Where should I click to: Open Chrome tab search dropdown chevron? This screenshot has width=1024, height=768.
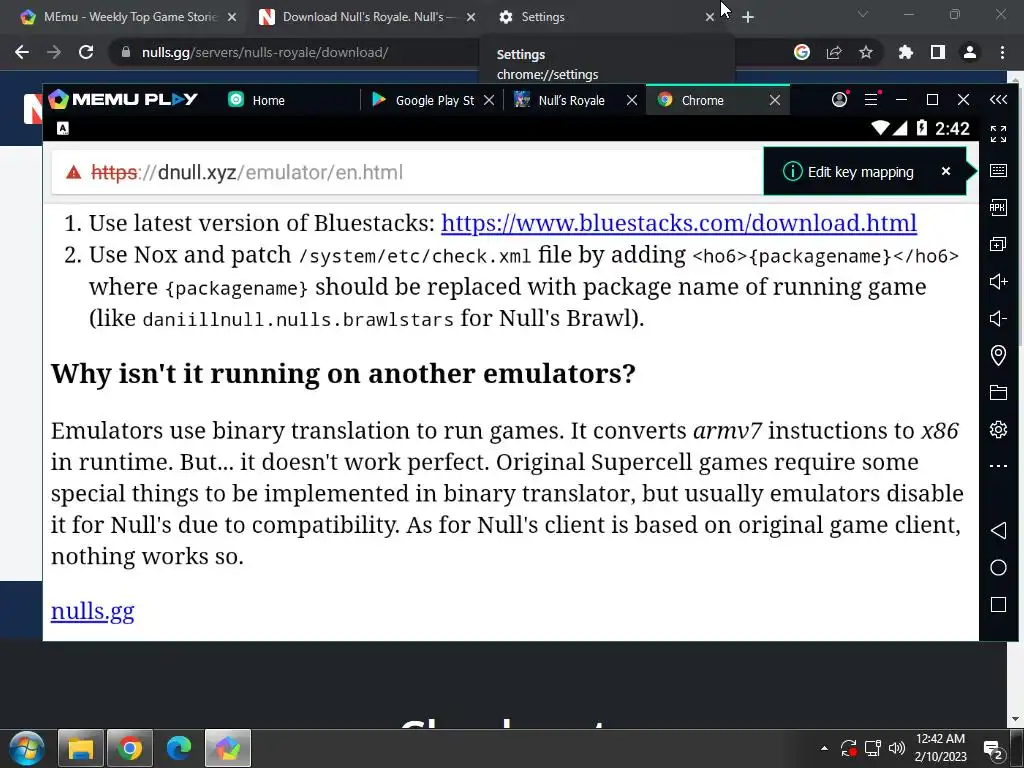click(863, 14)
